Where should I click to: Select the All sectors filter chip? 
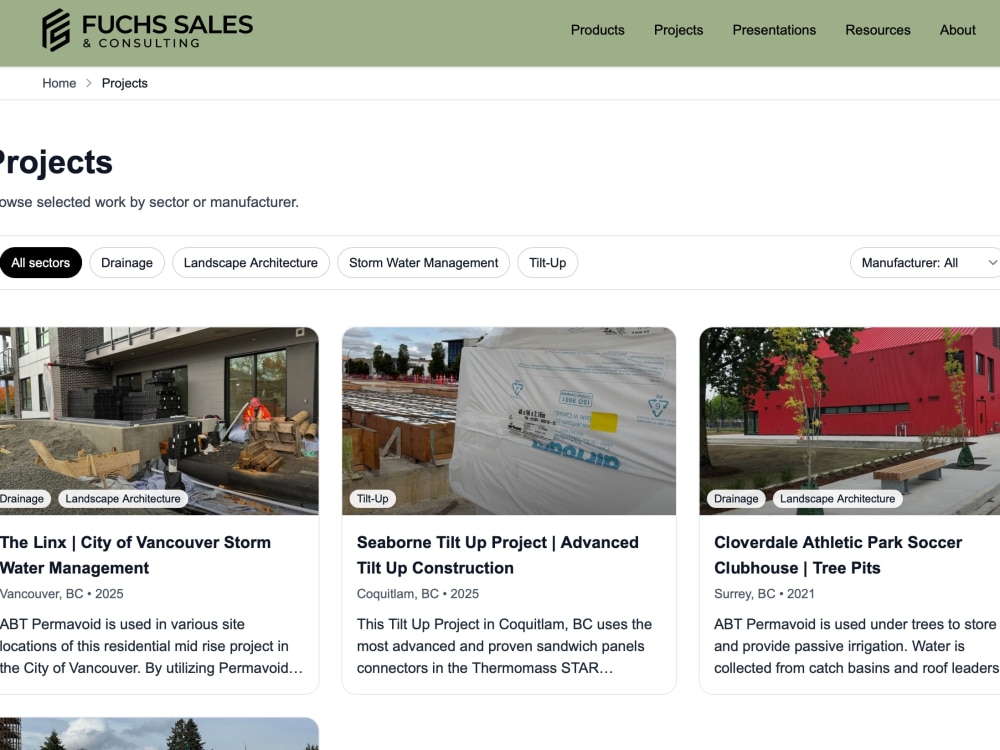[40, 263]
